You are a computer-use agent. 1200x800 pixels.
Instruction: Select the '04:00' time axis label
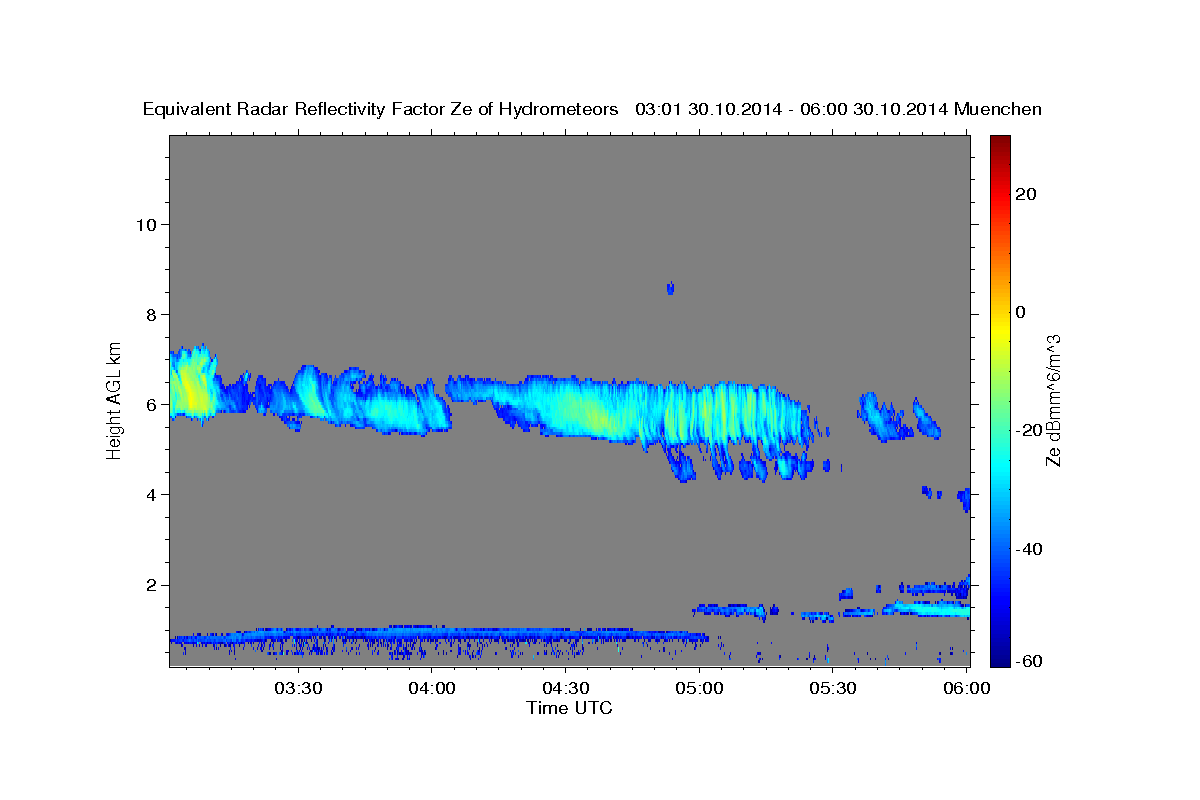coord(431,689)
